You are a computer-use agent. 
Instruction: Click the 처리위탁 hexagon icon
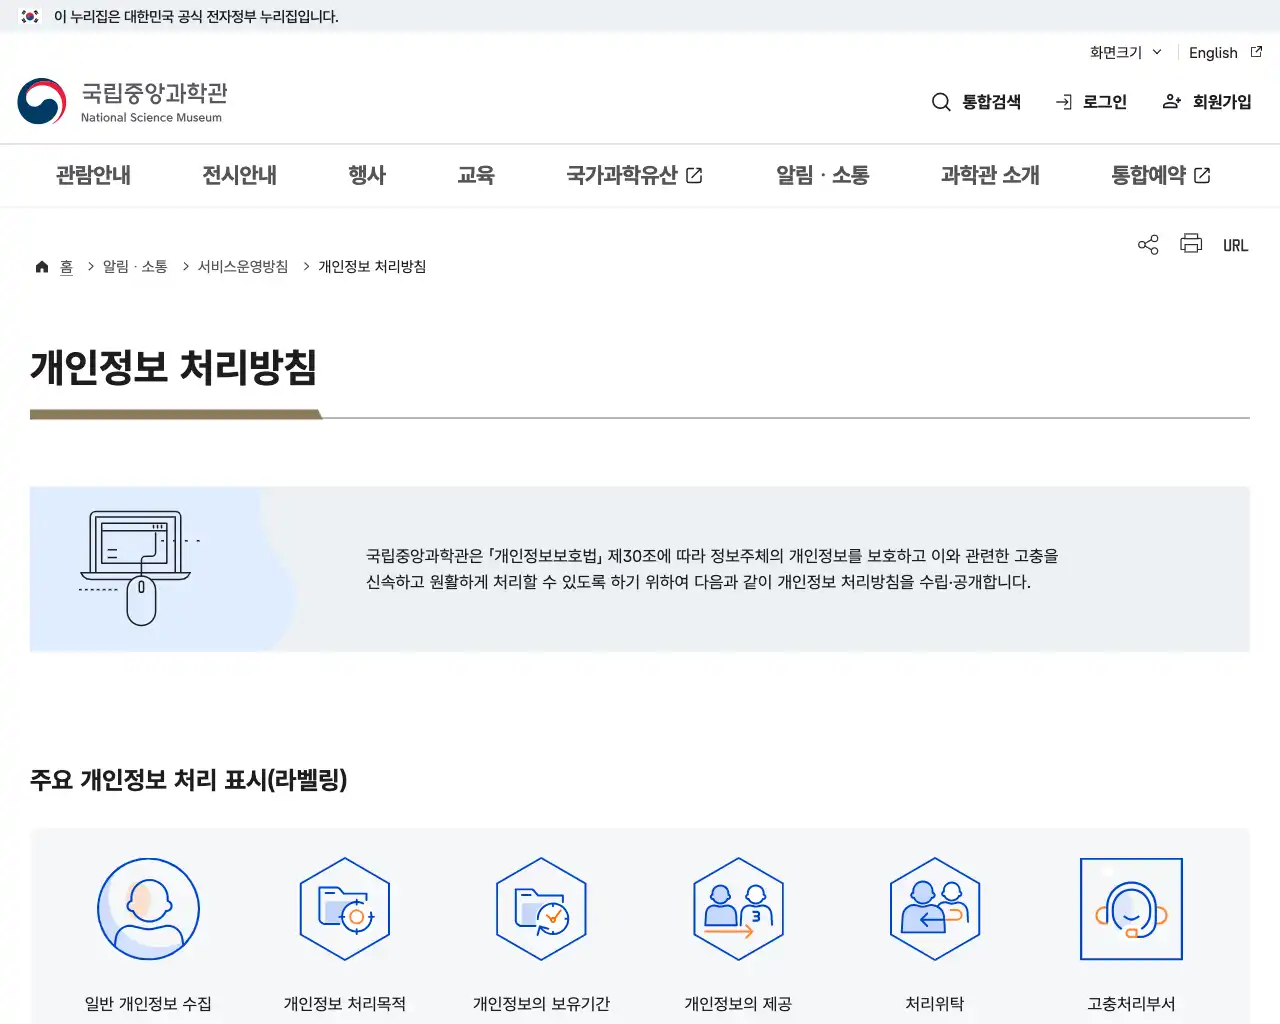(934, 909)
